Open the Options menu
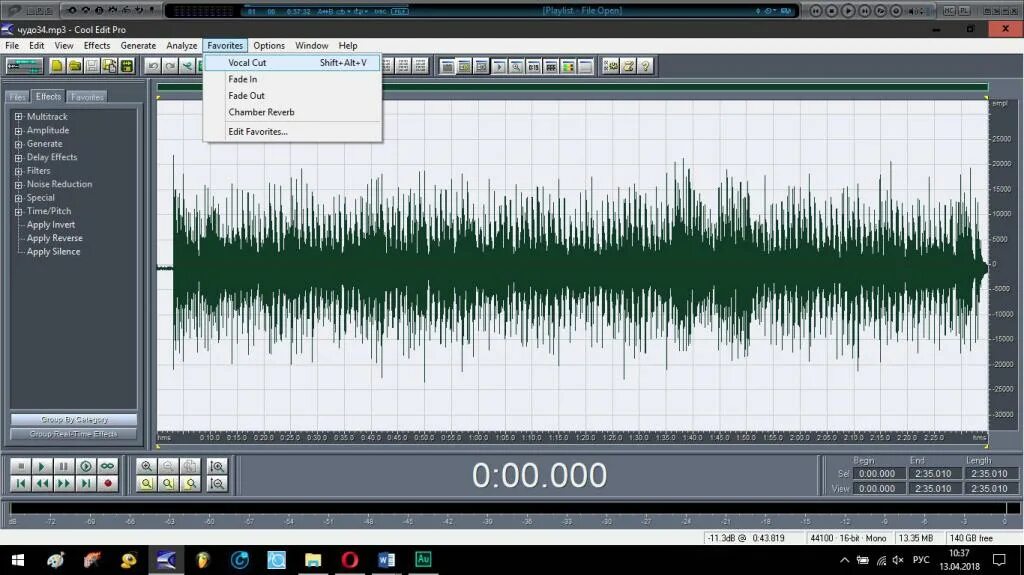 pyautogui.click(x=269, y=46)
